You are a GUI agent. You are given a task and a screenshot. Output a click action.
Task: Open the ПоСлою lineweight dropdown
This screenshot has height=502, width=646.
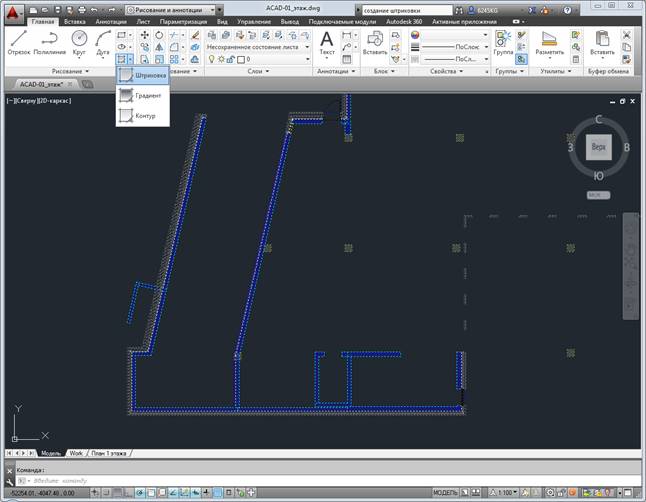pos(455,47)
